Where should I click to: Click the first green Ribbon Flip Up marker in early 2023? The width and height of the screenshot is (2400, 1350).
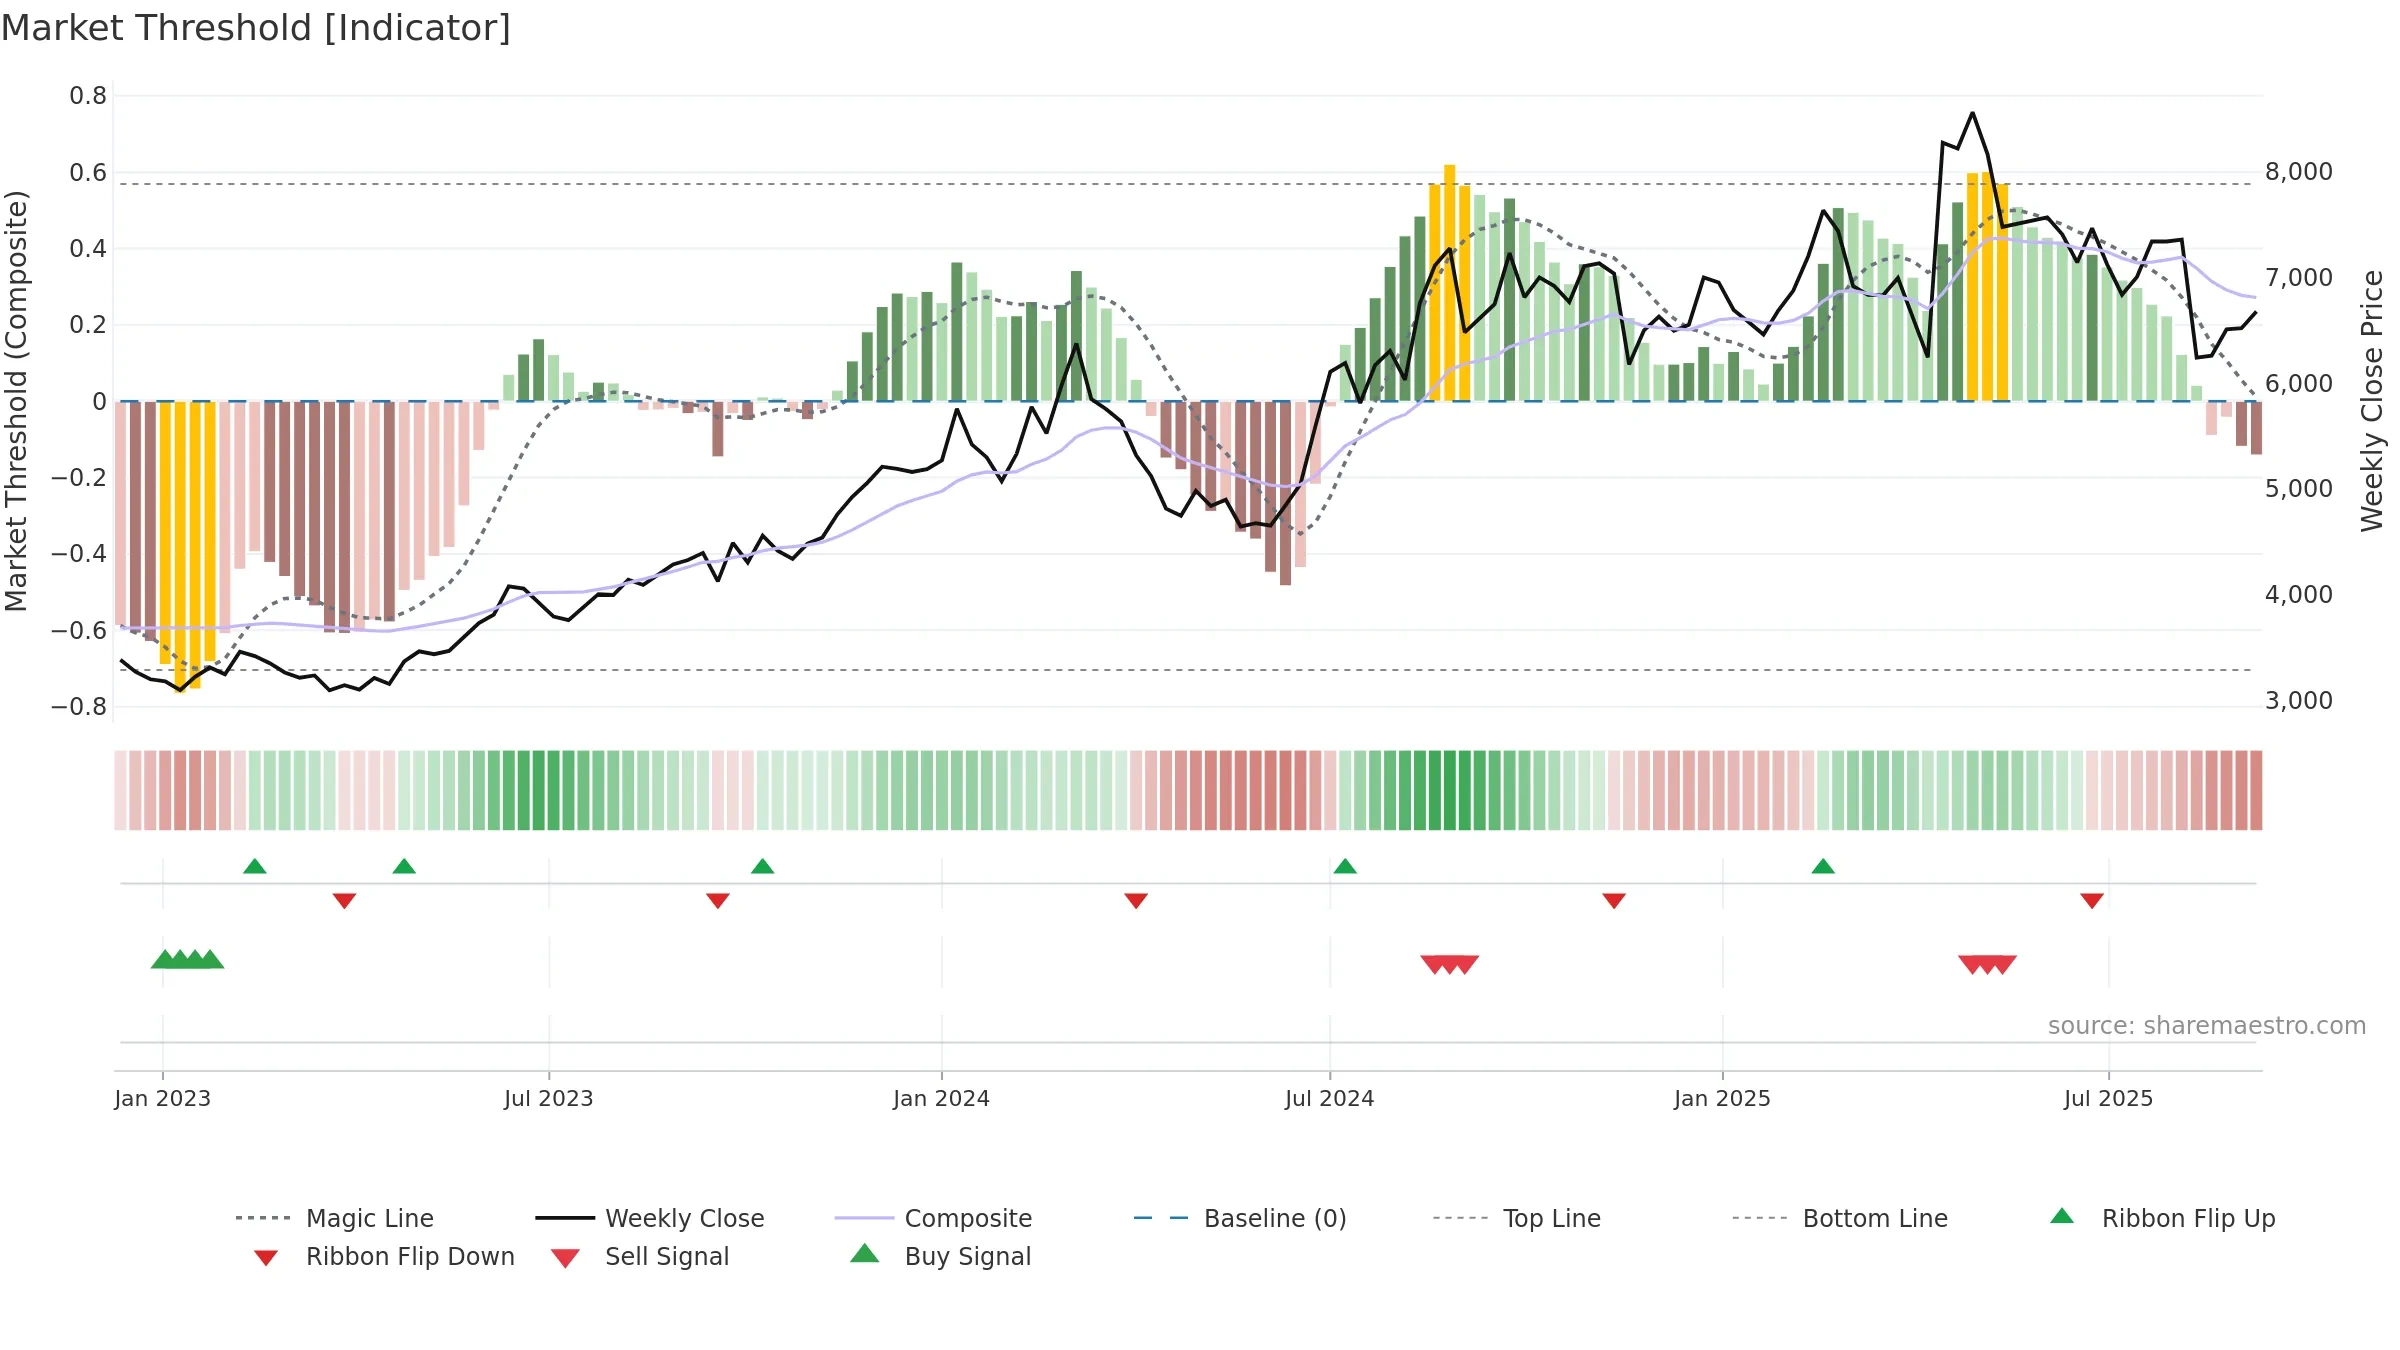255,866
